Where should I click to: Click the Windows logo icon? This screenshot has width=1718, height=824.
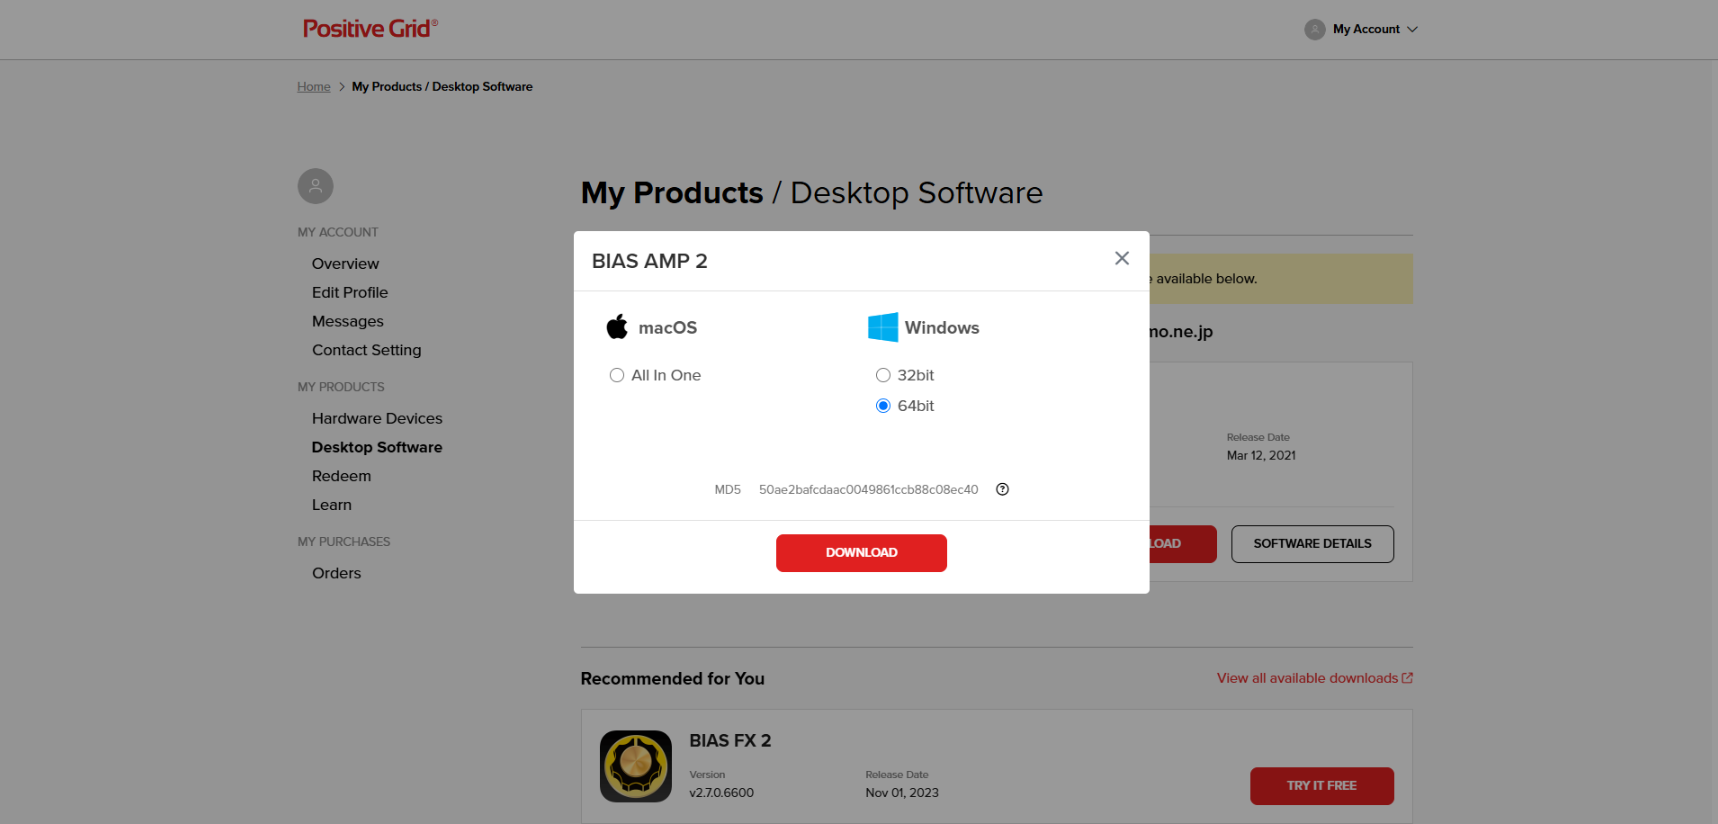point(883,327)
